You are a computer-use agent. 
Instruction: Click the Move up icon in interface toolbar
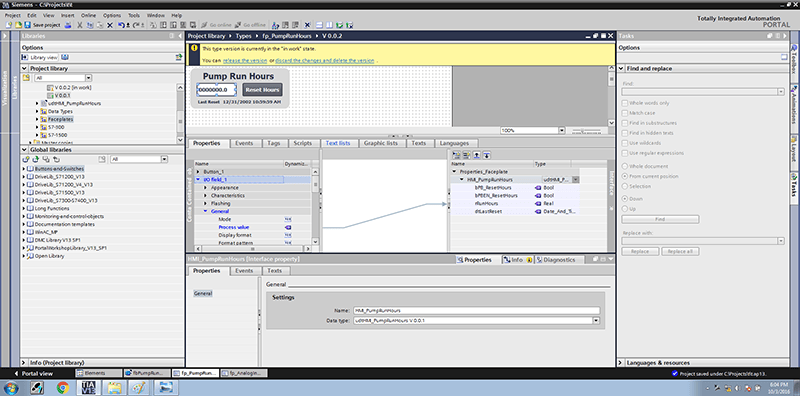point(477,155)
